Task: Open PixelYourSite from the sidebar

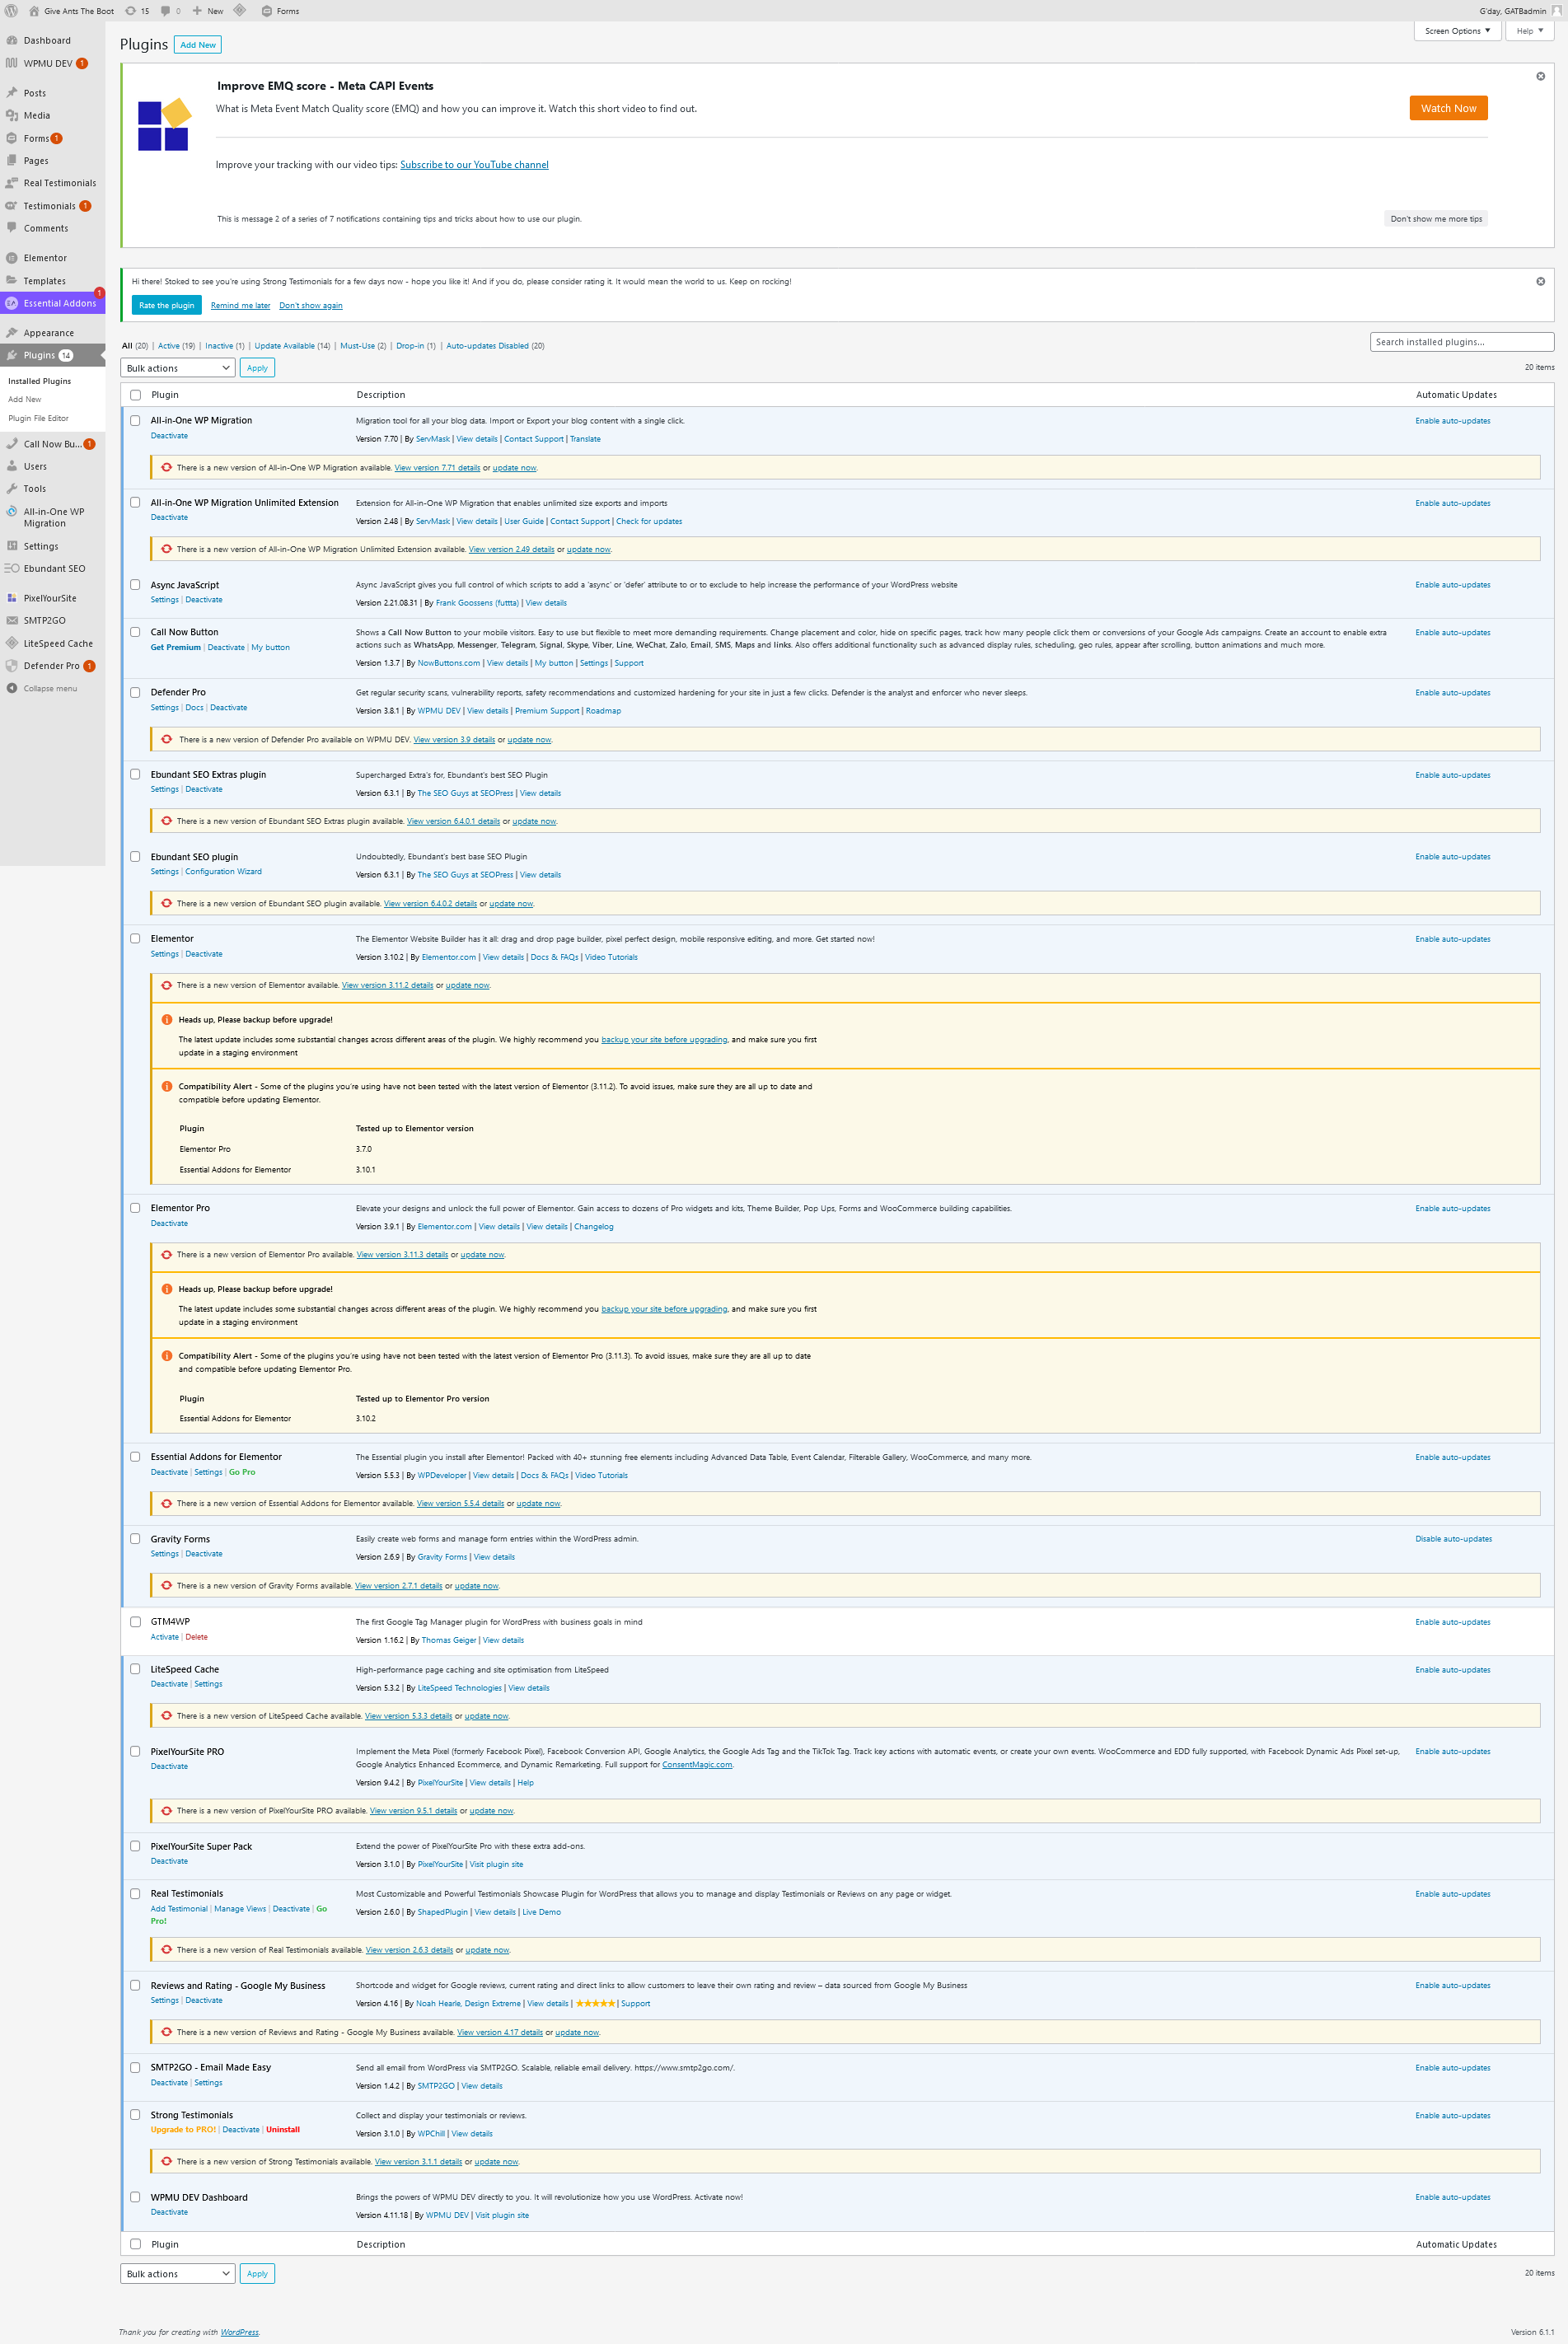Action: tap(49, 598)
